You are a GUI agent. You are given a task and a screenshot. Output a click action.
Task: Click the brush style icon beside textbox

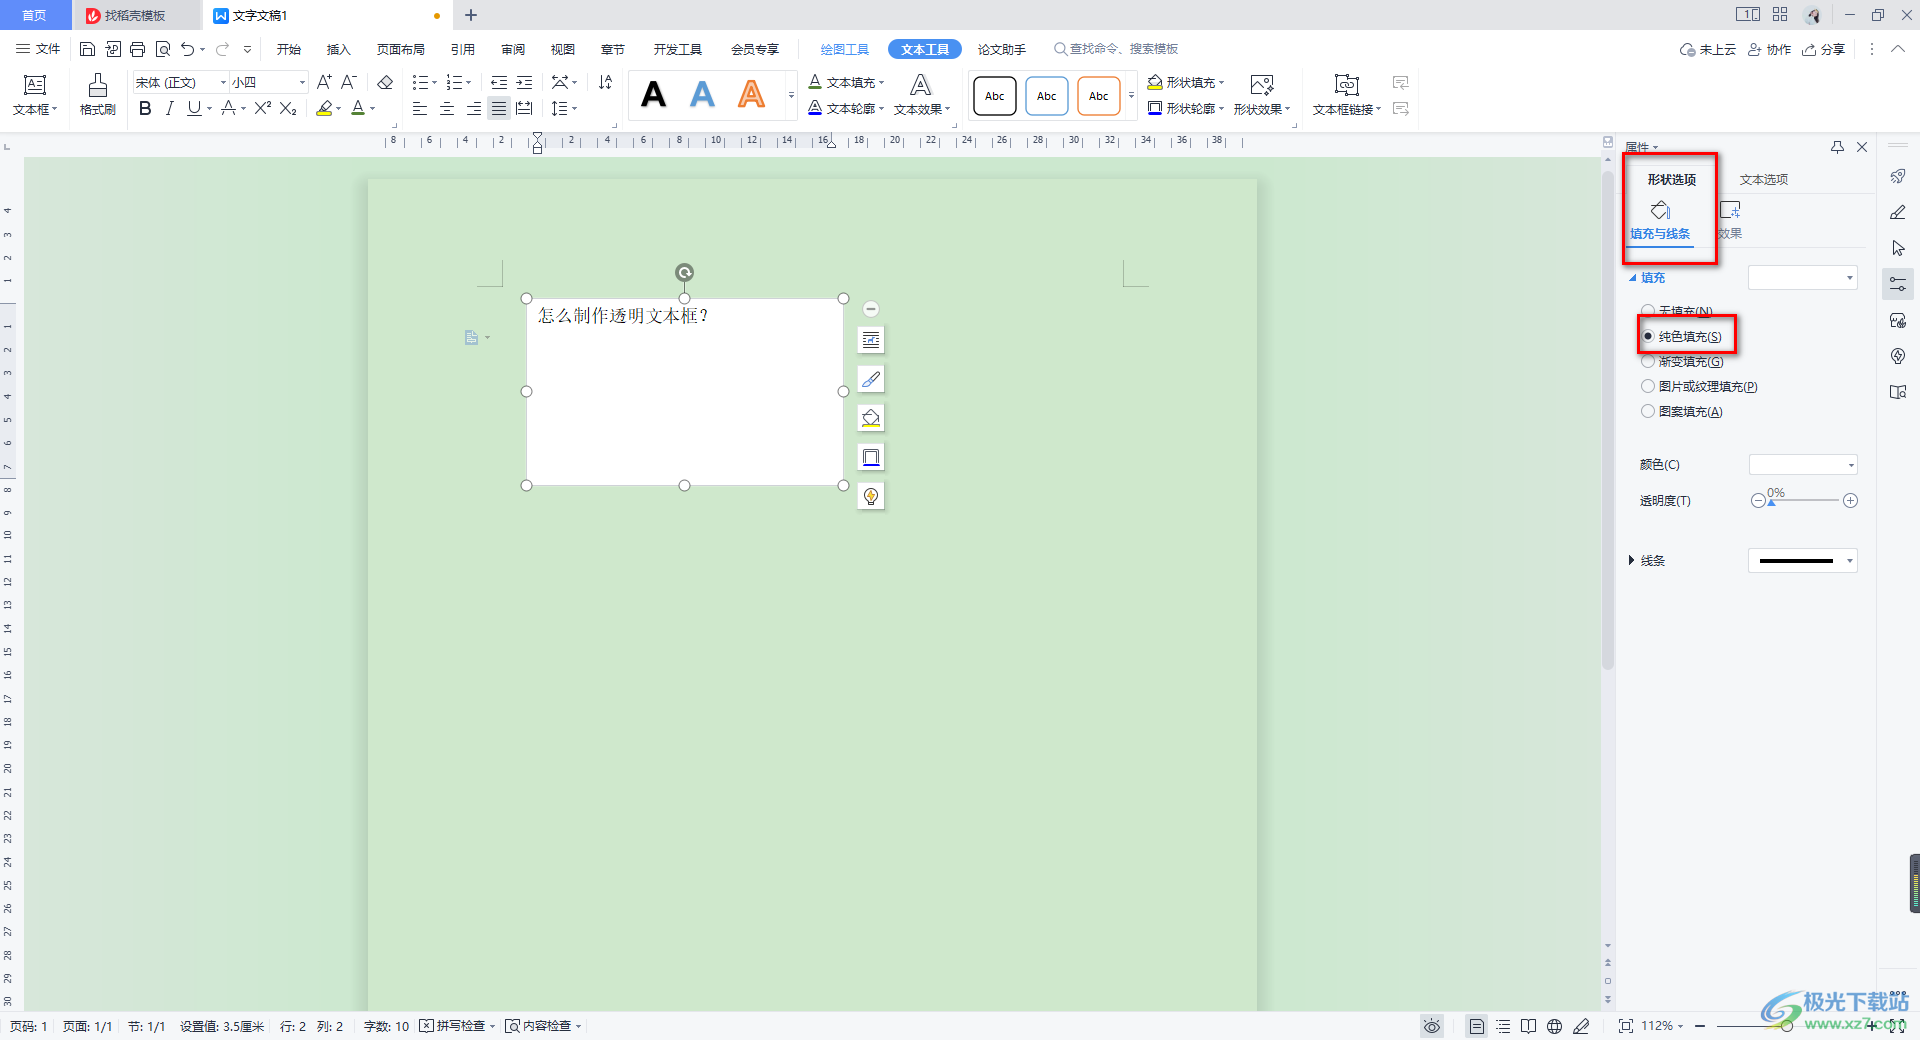coord(871,379)
